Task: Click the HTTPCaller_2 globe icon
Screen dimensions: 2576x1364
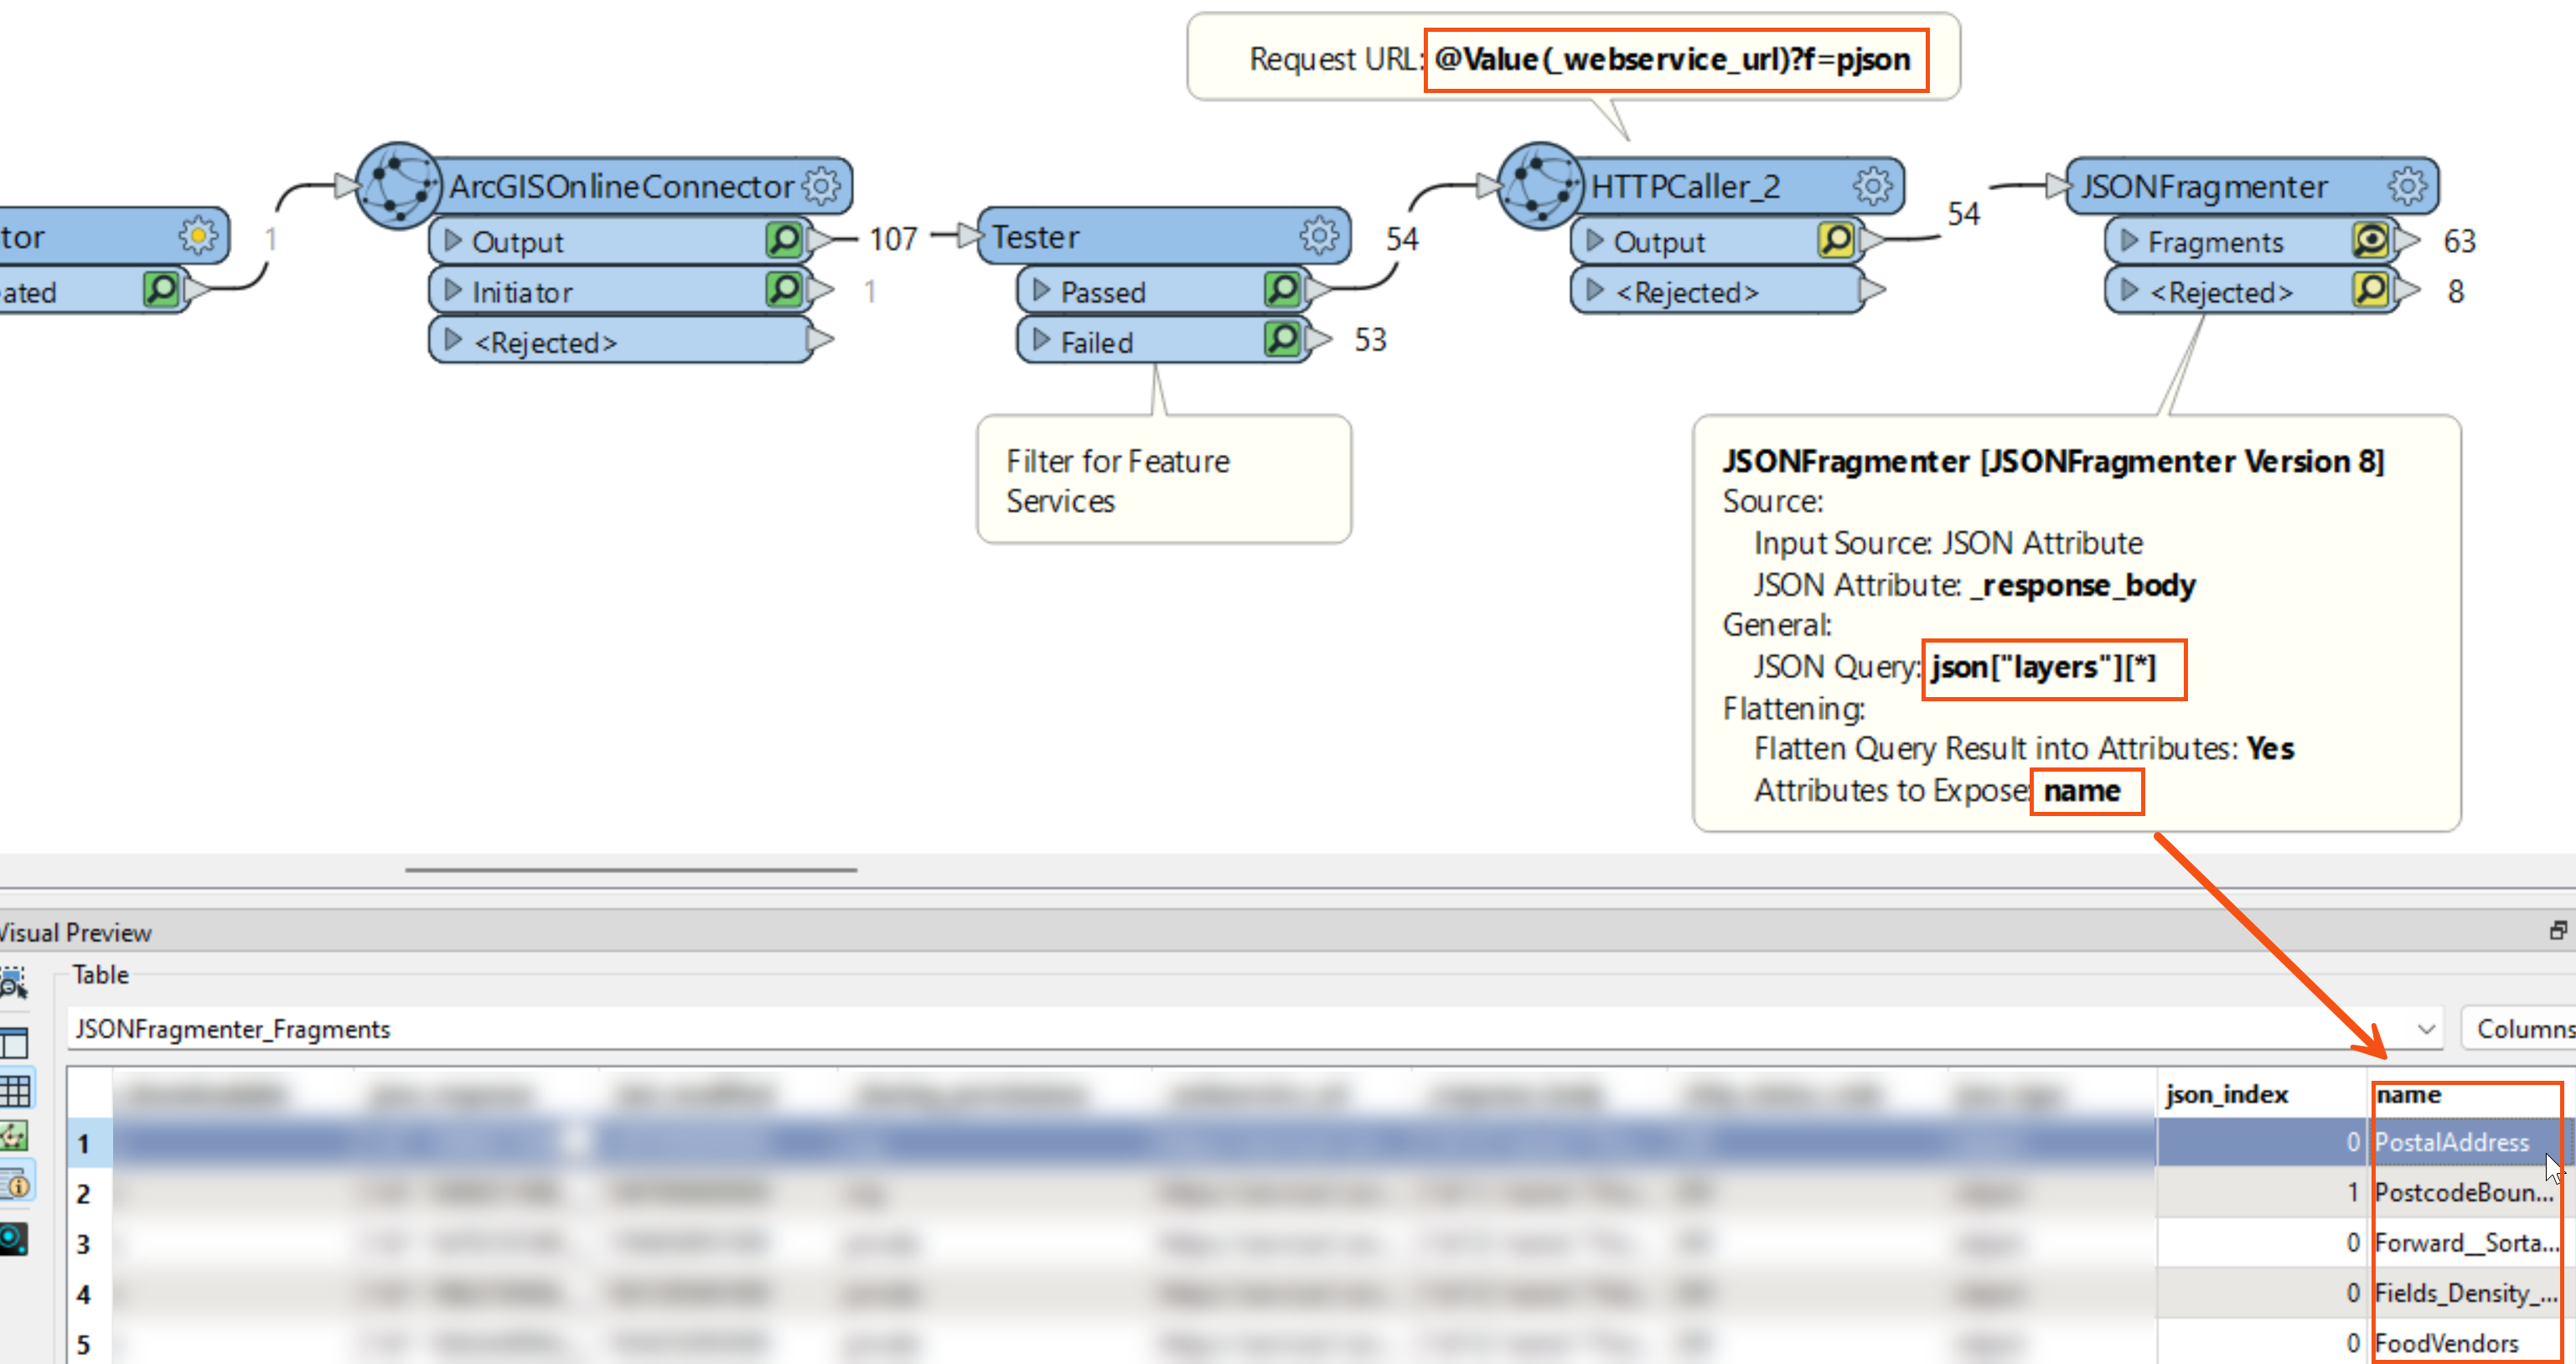Action: pos(1541,186)
